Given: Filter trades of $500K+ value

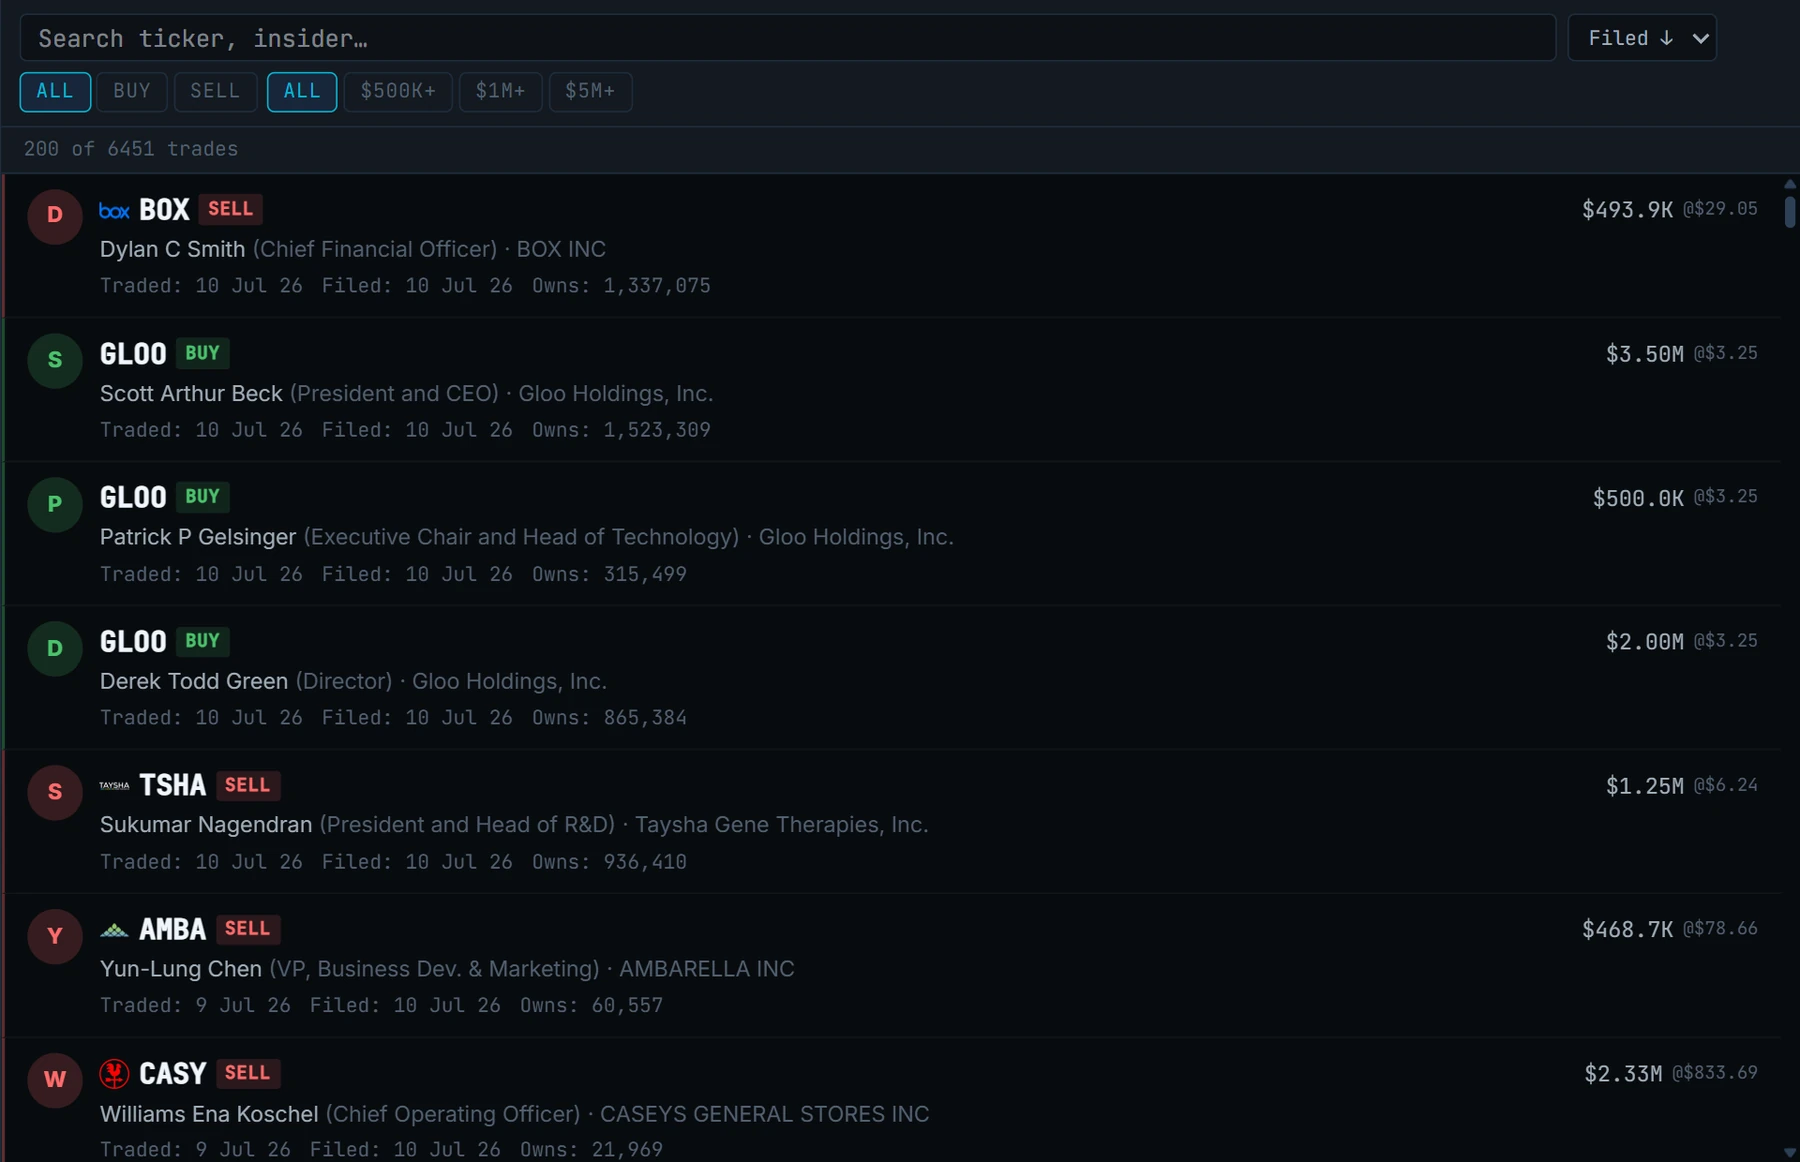Looking at the screenshot, I should click(x=398, y=91).
